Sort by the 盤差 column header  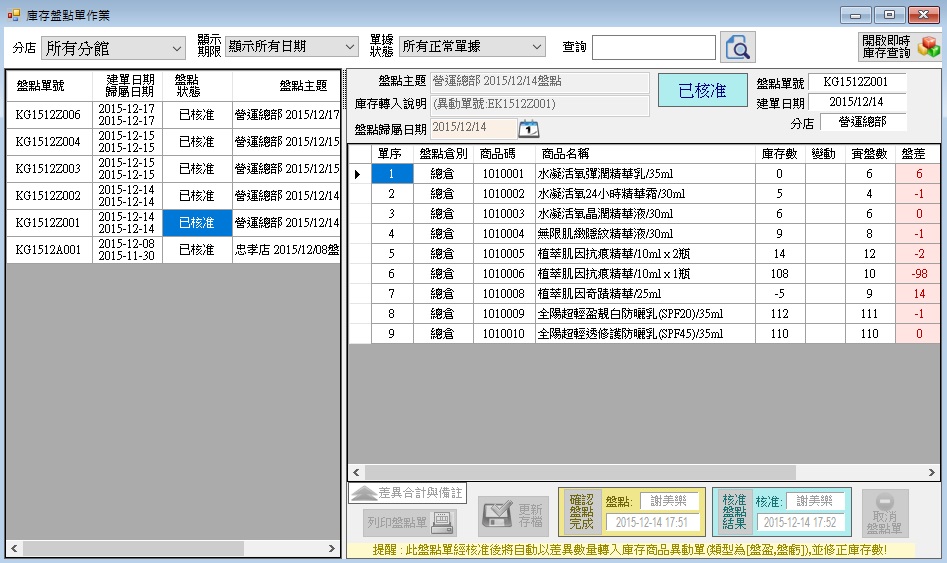[x=913, y=154]
